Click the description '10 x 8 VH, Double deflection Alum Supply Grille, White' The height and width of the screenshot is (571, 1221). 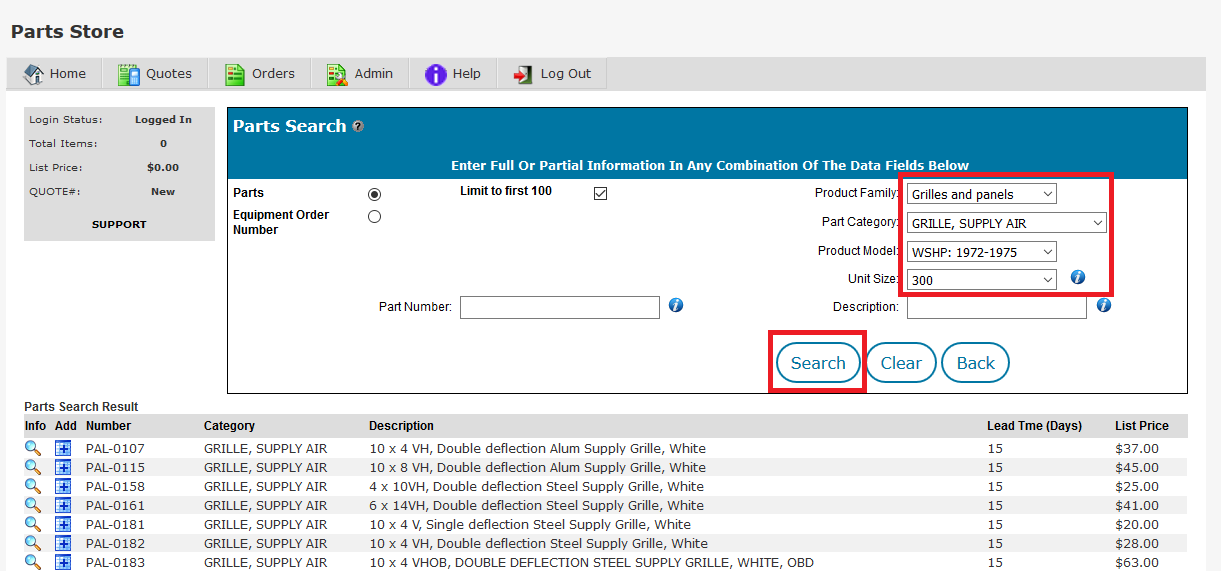[x=537, y=468]
